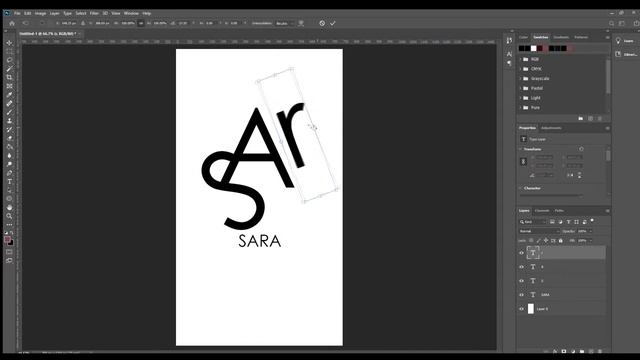Viewport: 640px width, 360px height.
Task: Open the Libraries panel button
Action: pyautogui.click(x=626, y=54)
